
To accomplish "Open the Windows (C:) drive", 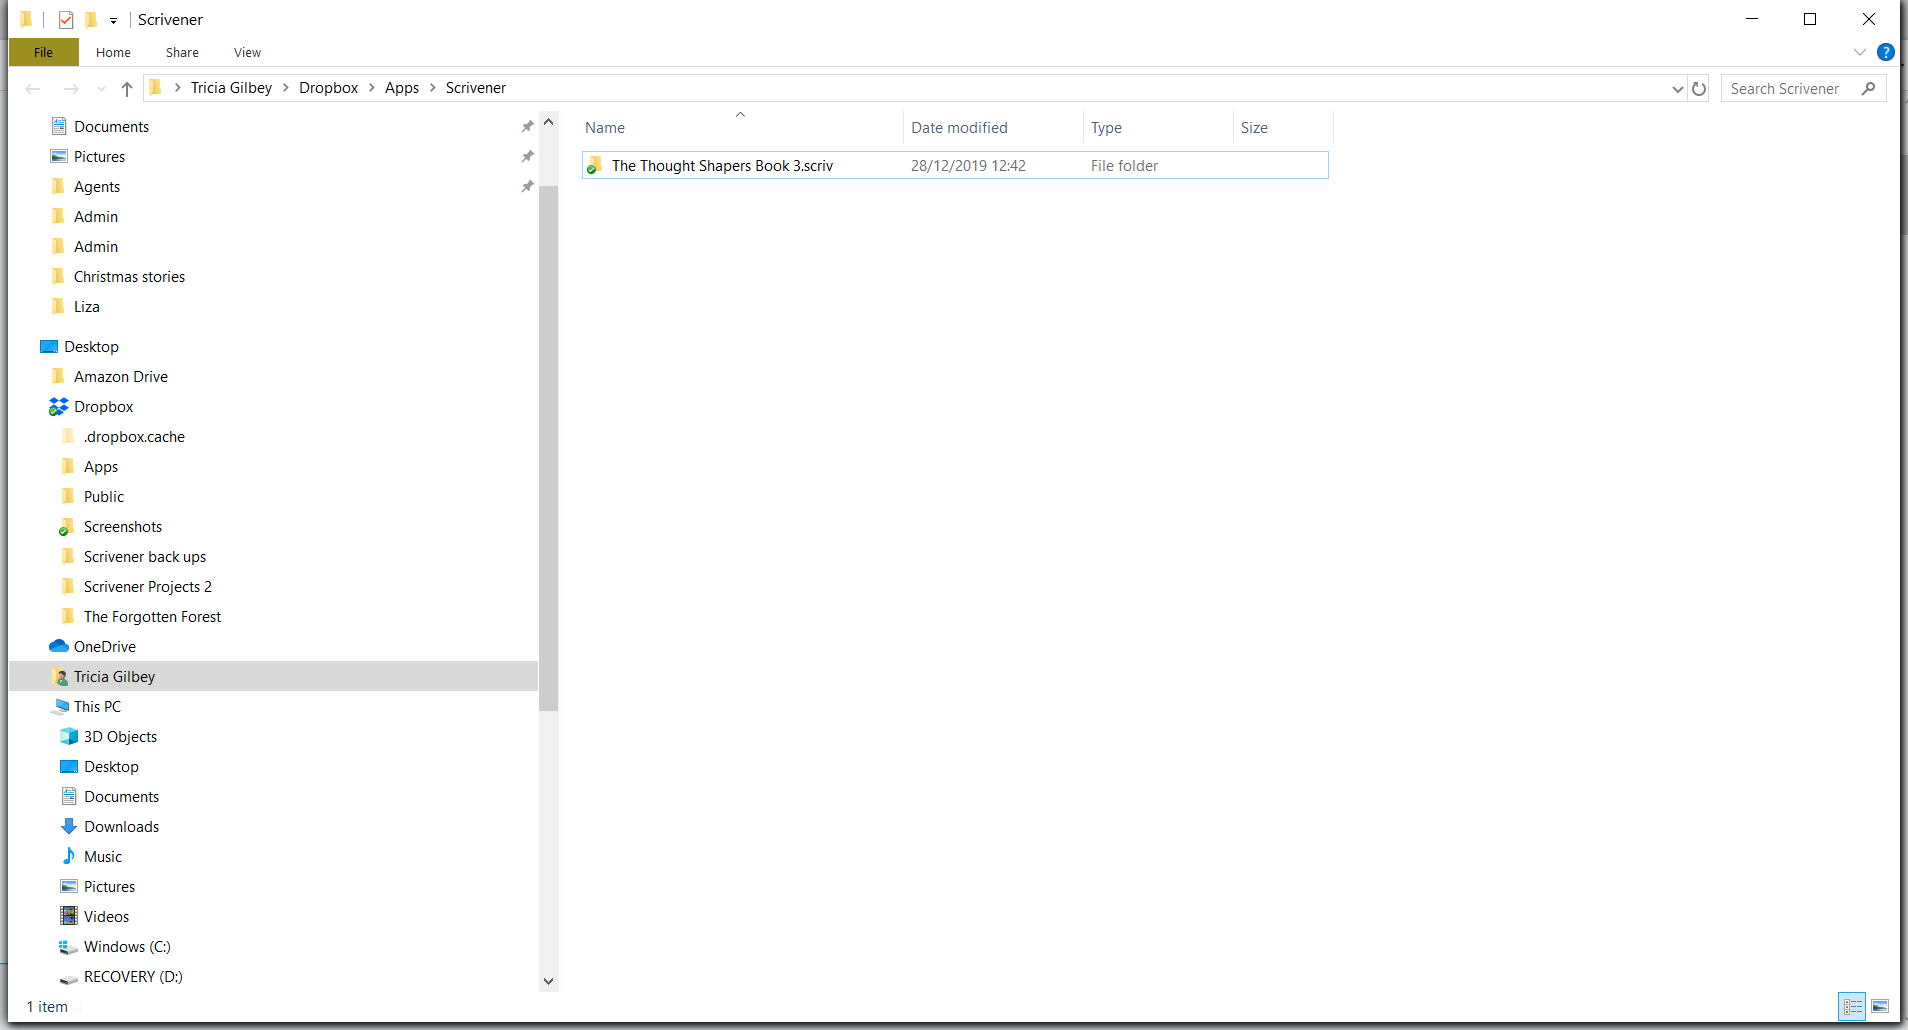I will coord(127,946).
